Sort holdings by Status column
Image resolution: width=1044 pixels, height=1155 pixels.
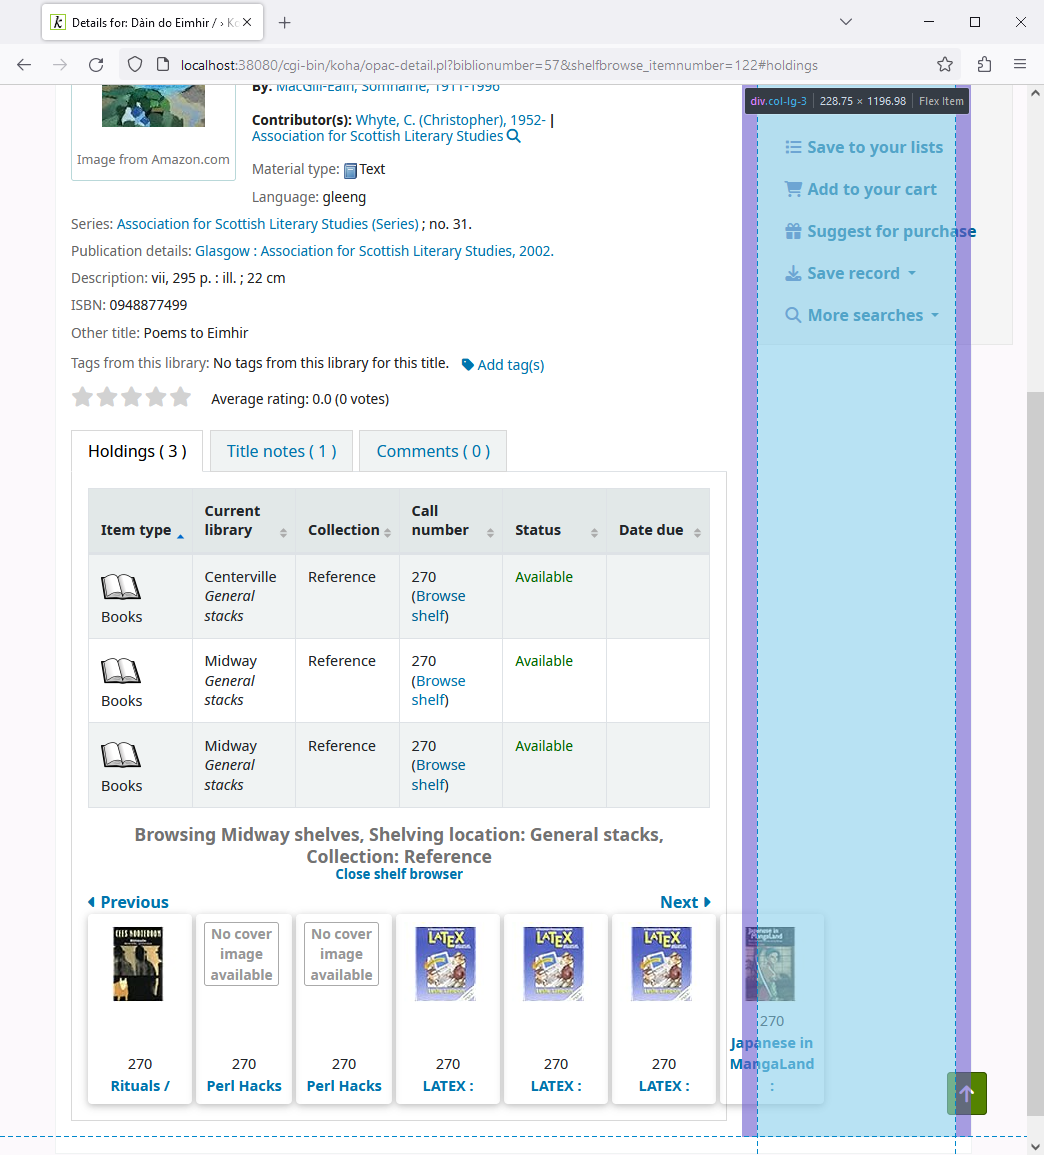click(554, 530)
